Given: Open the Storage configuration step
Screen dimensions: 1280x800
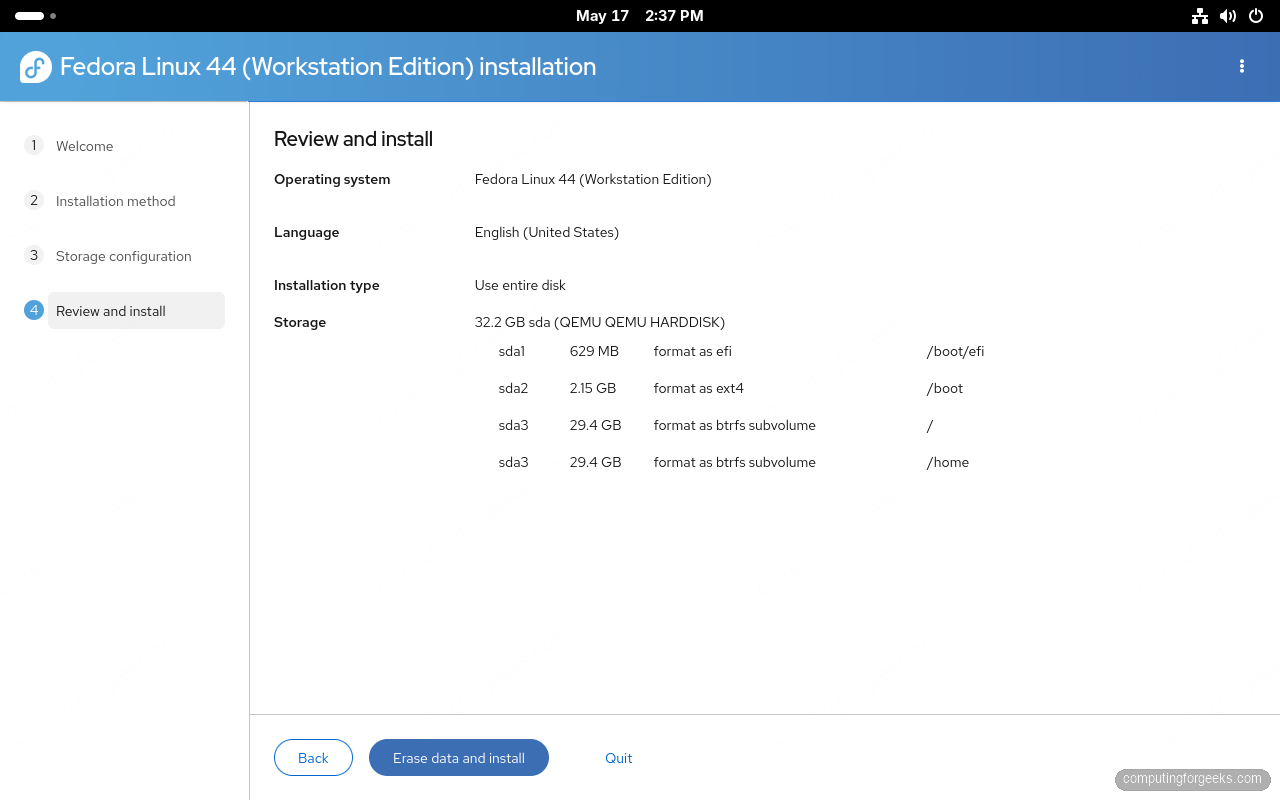Looking at the screenshot, I should 123,256.
